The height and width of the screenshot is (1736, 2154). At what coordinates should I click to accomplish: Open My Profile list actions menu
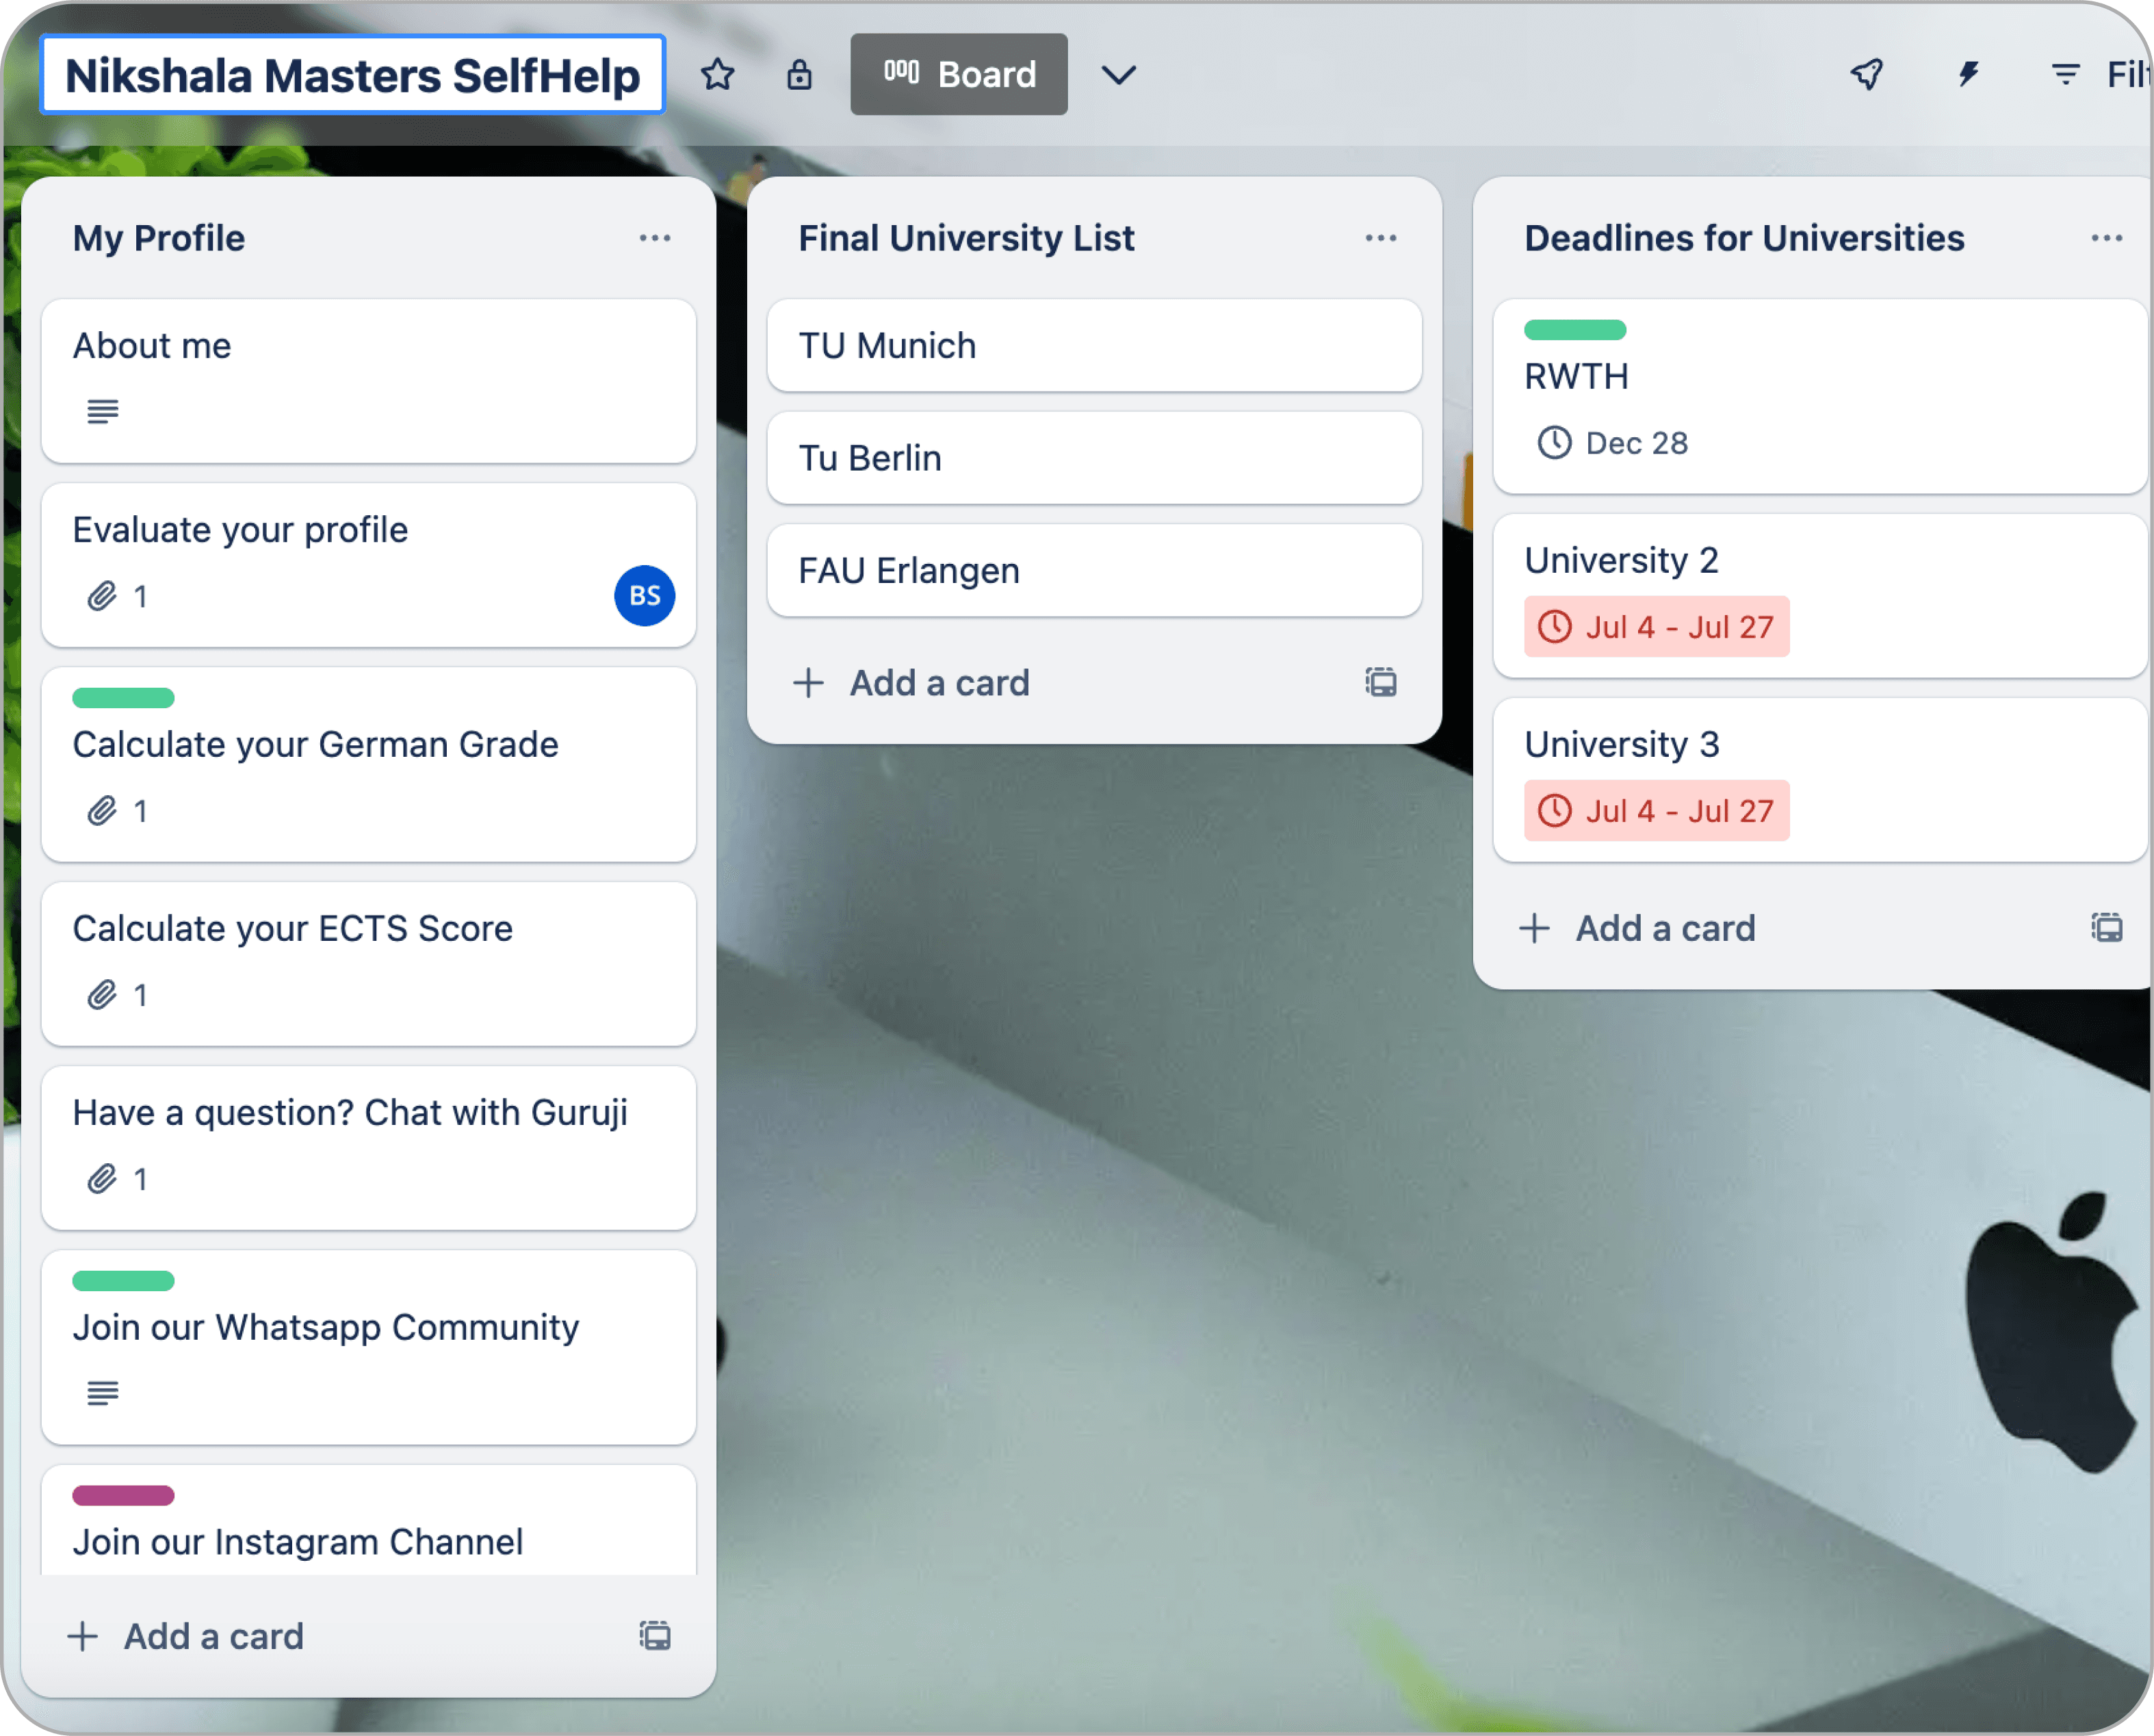click(655, 238)
